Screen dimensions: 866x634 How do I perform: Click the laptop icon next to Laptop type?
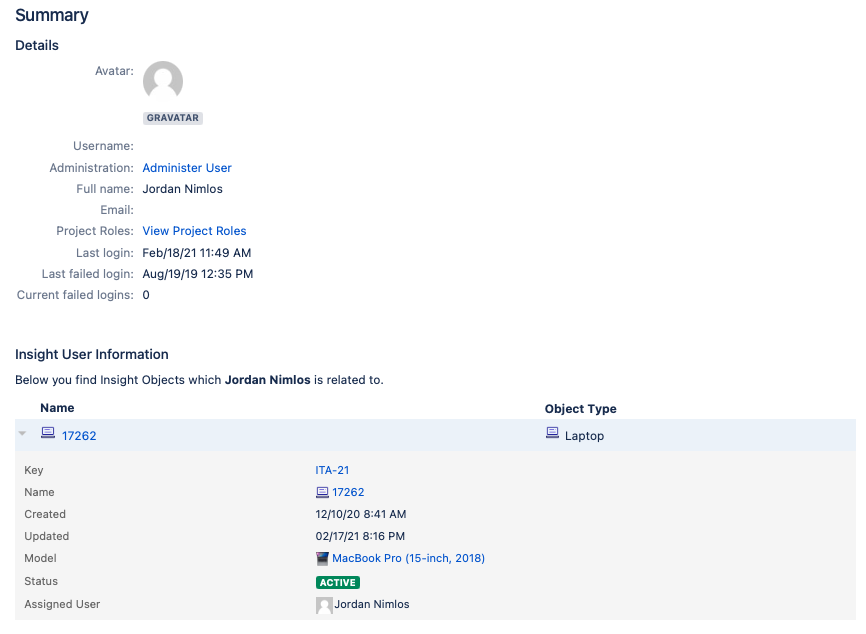552,432
